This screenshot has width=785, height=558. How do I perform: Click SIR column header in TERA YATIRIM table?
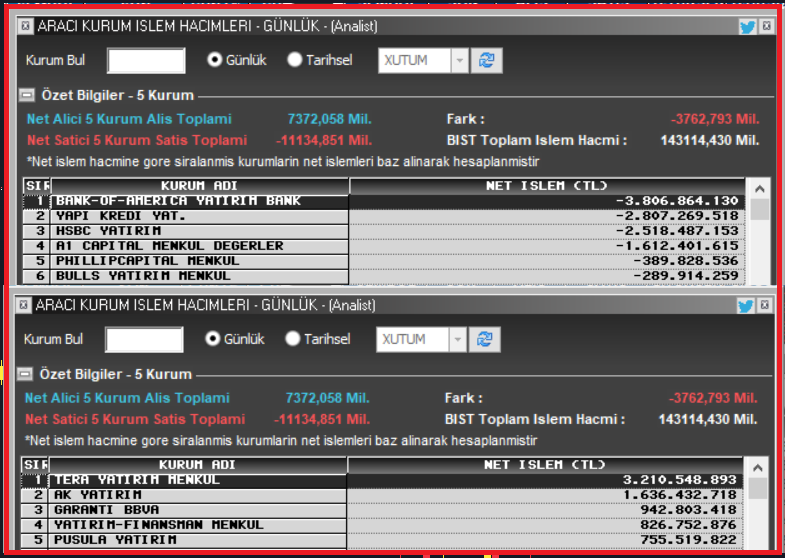pyautogui.click(x=35, y=464)
